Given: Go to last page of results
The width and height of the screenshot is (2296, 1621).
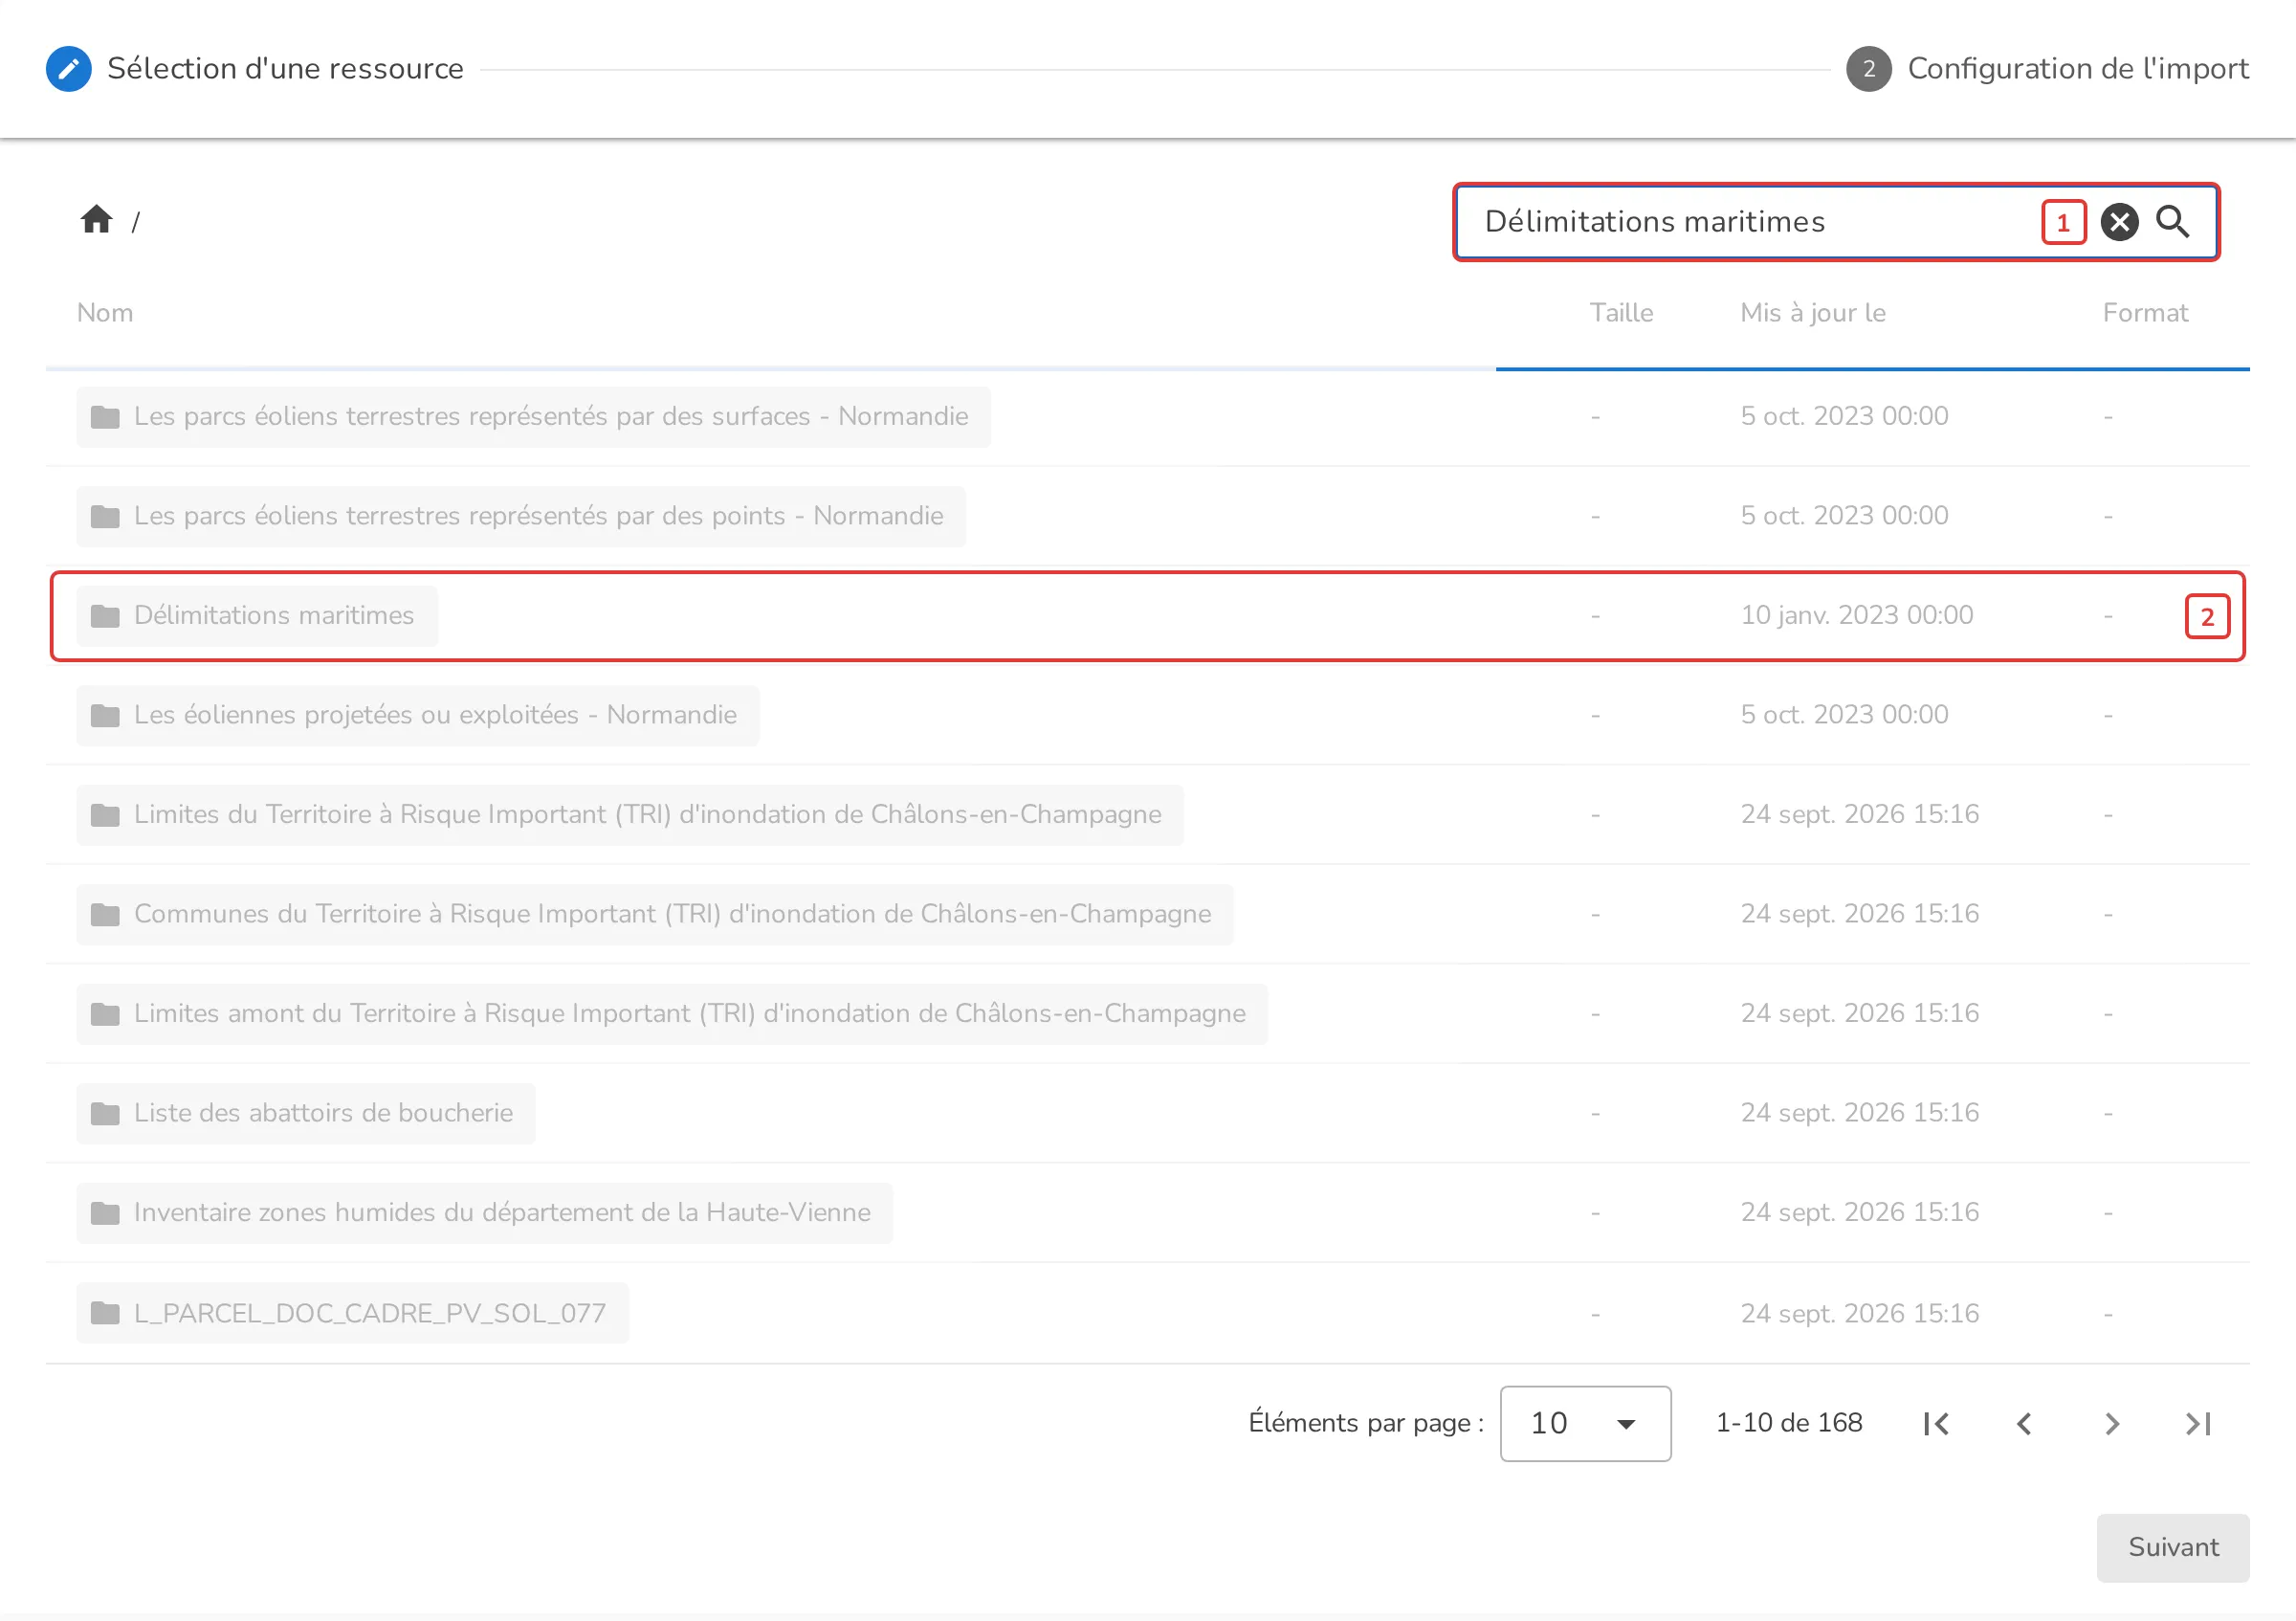Looking at the screenshot, I should click(x=2199, y=1424).
